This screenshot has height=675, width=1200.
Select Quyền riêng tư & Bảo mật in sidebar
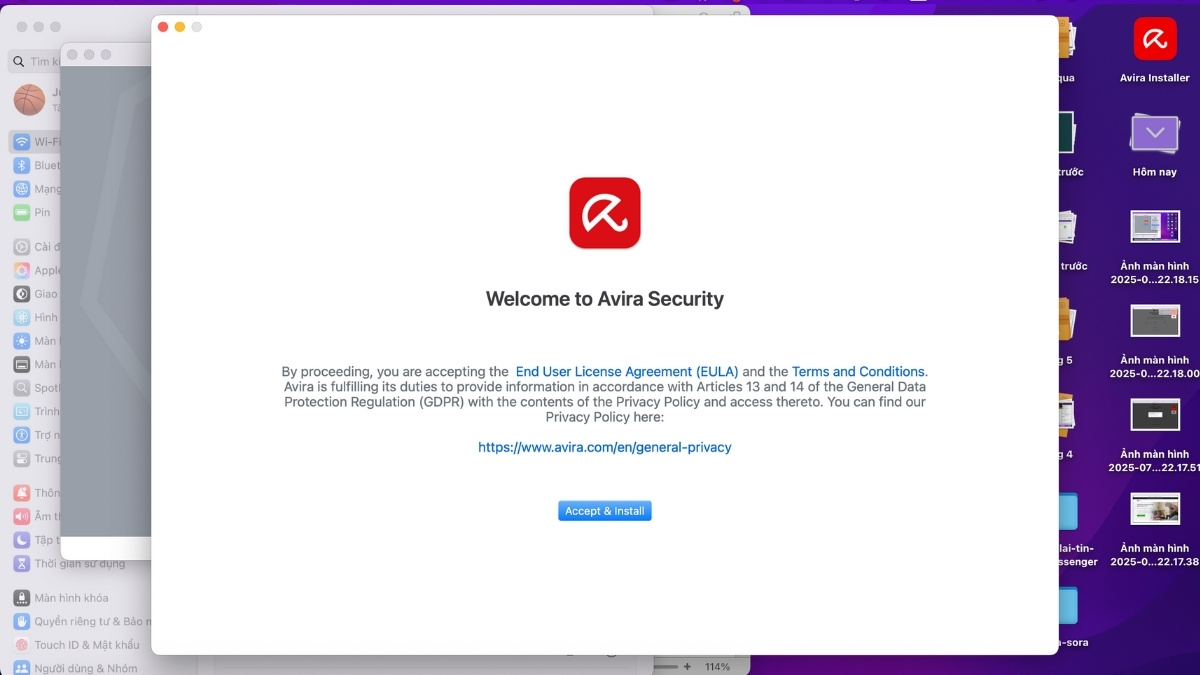(x=80, y=621)
